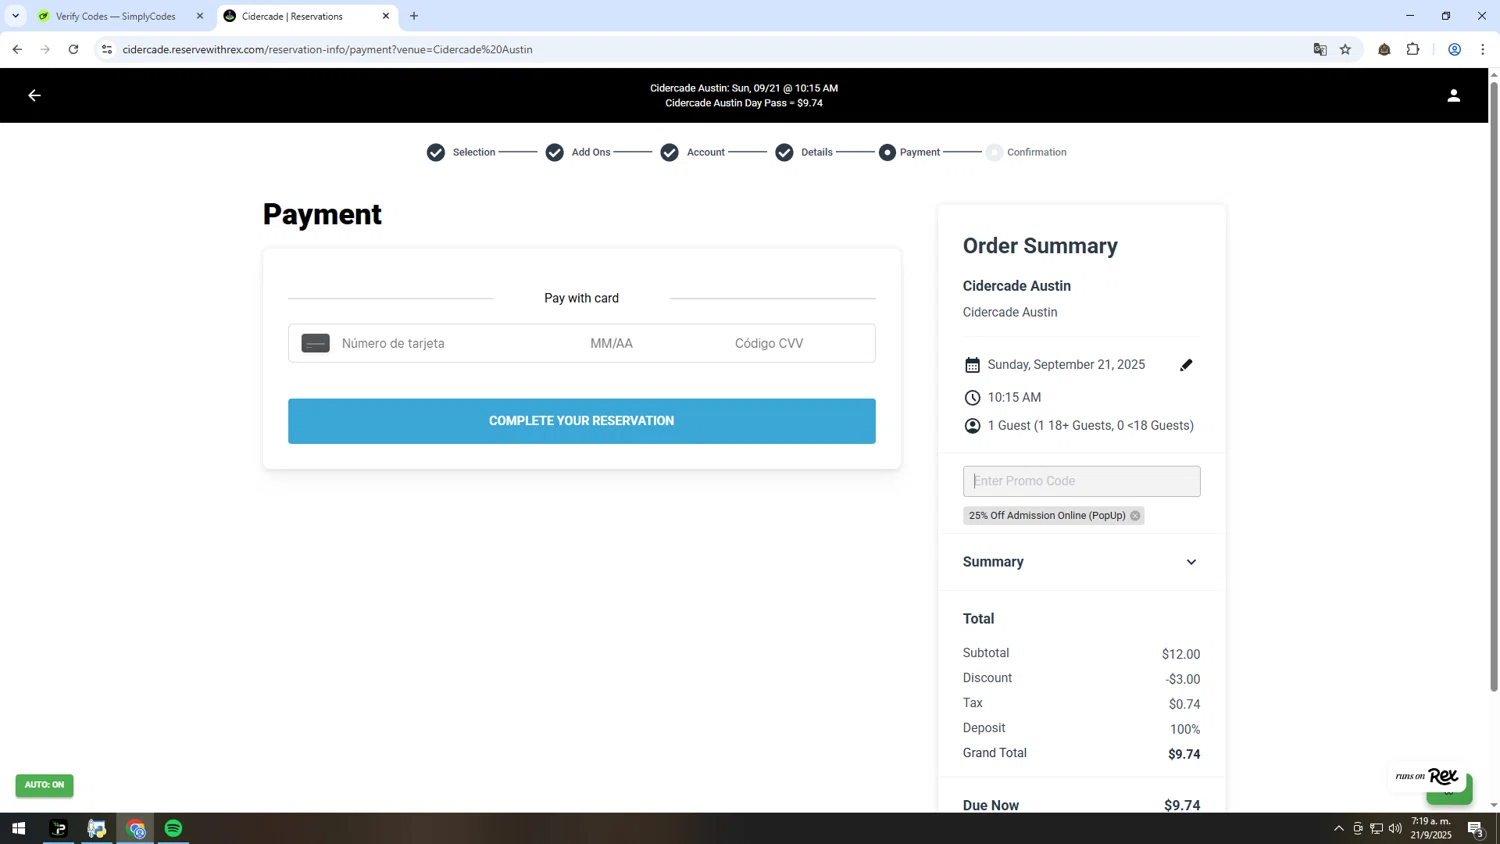Viewport: 1500px width, 844px height.
Task: Click the Details step checkmark
Action: (785, 152)
